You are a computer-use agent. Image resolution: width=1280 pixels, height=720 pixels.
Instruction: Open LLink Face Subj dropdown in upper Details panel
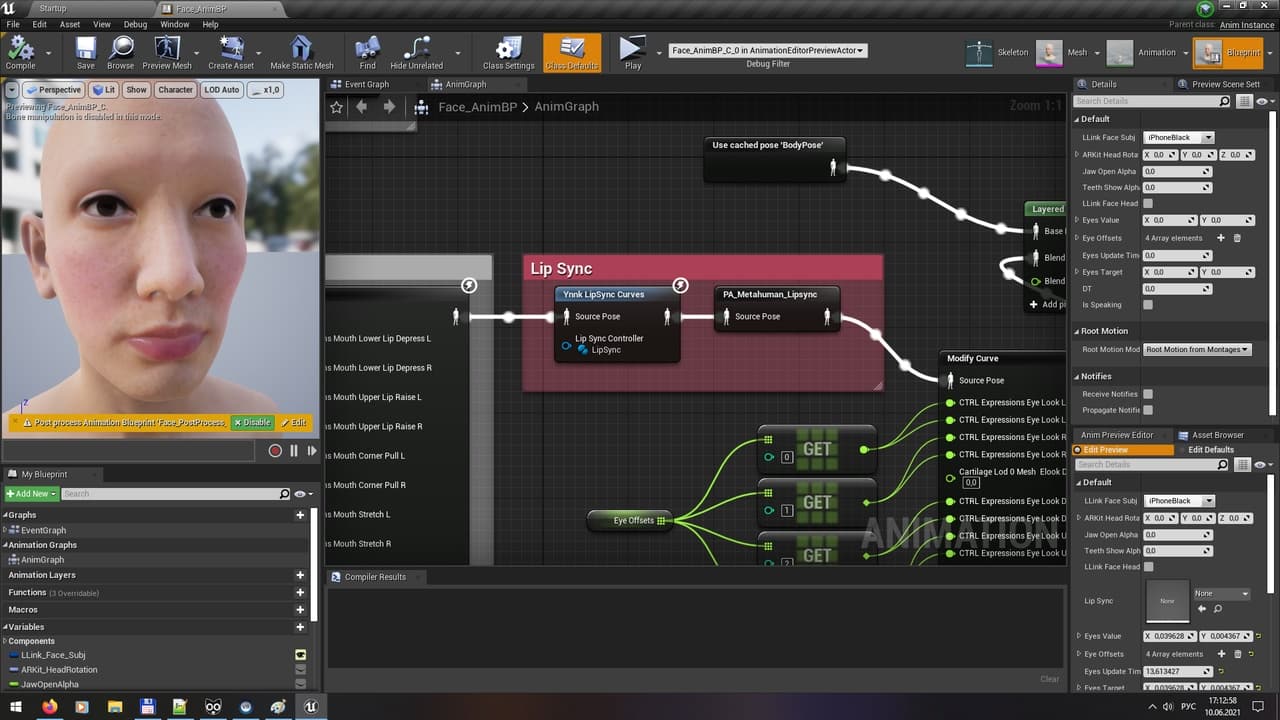(1179, 137)
